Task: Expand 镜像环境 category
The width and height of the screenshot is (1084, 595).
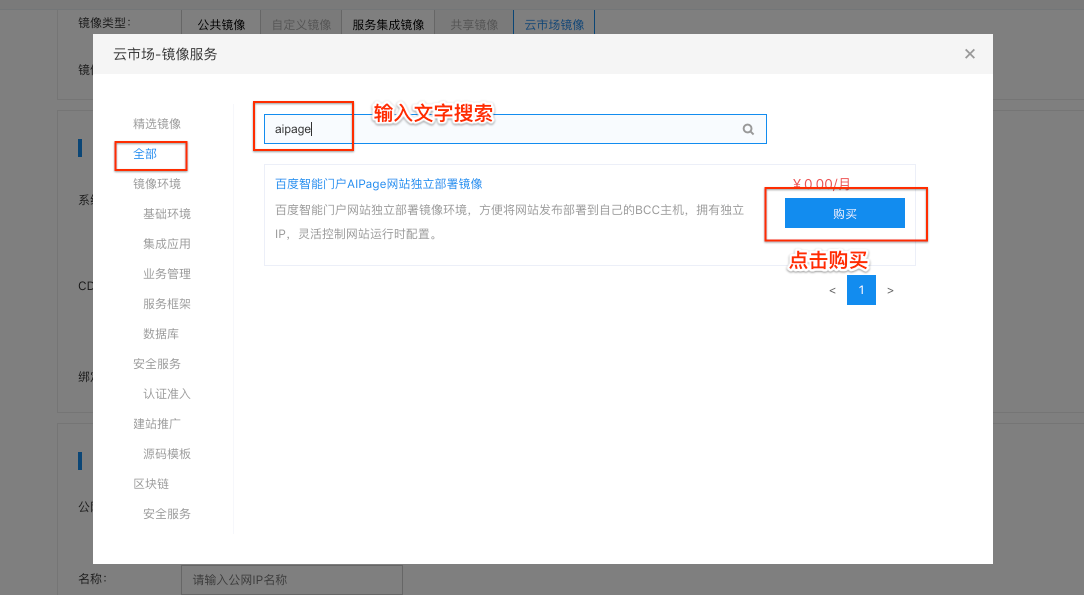Action: [157, 184]
